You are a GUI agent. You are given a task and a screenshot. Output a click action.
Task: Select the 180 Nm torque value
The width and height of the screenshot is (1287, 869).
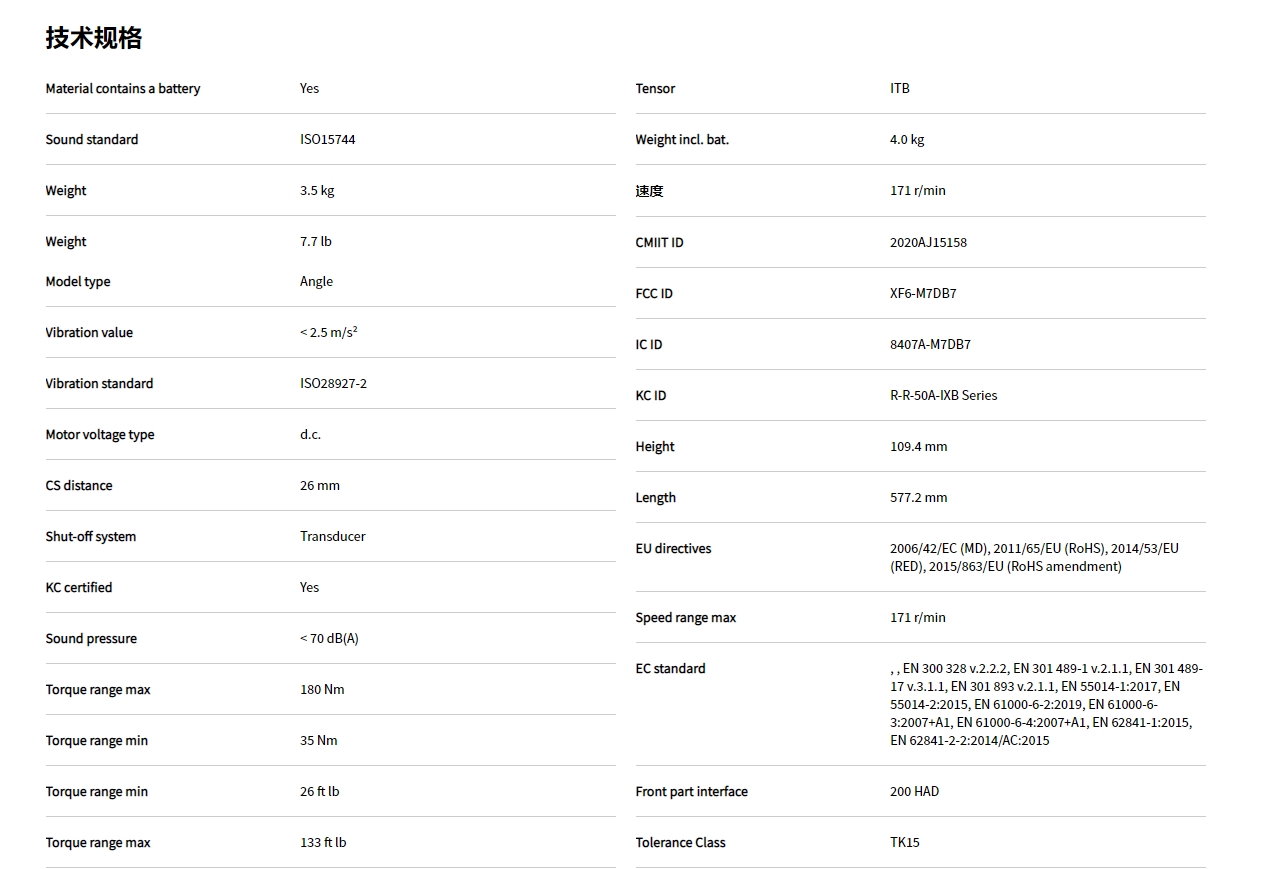(x=322, y=690)
